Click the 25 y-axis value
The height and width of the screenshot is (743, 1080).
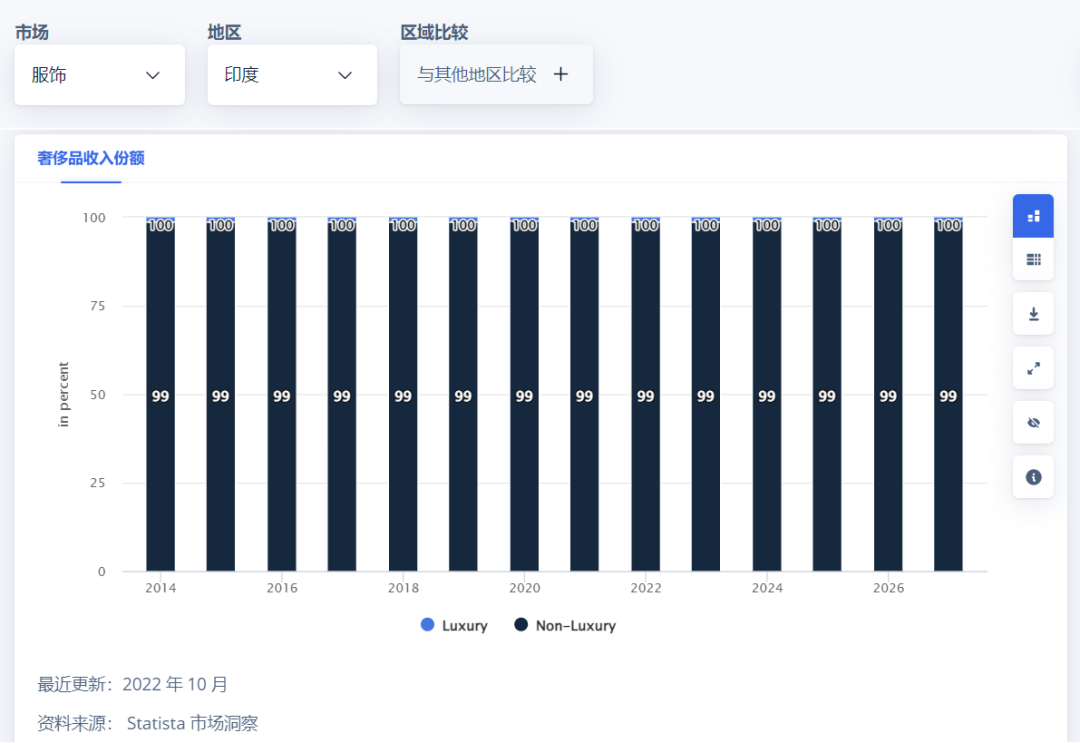[x=98, y=483]
